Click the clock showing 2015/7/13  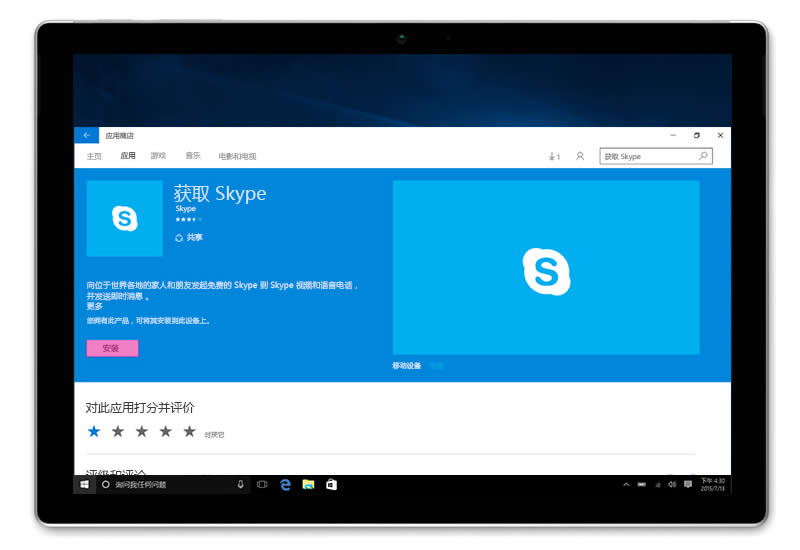pyautogui.click(x=712, y=485)
